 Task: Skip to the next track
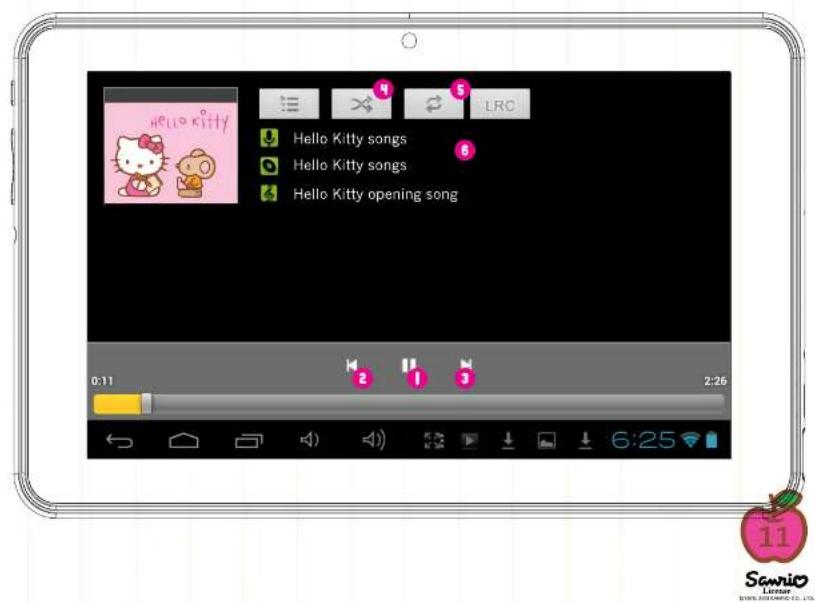(x=466, y=364)
